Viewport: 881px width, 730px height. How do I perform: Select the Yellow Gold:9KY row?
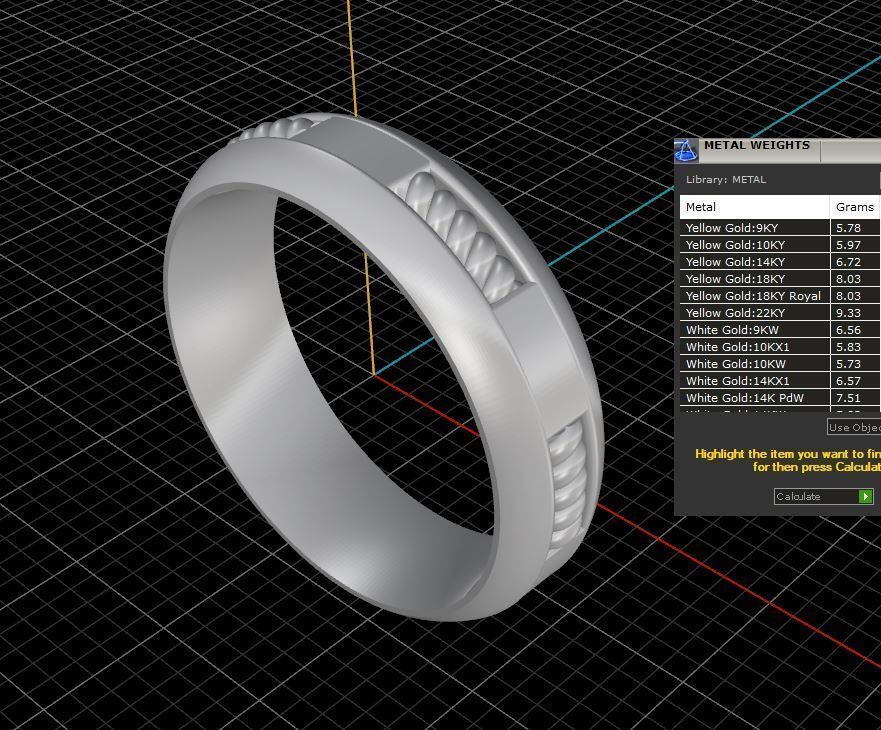[780, 228]
